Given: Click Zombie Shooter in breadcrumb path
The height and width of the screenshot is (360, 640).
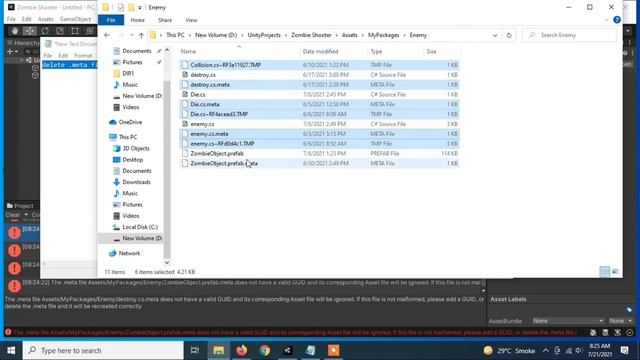Looking at the screenshot, I should [x=311, y=36].
